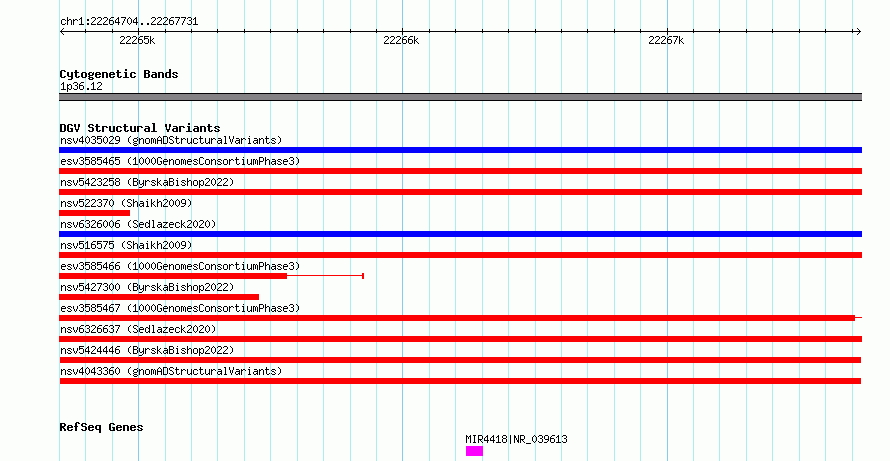The height and width of the screenshot is (461, 890).
Task: Open variant label nsv6326637 Sedlazeck2020
Action: [x=138, y=329]
